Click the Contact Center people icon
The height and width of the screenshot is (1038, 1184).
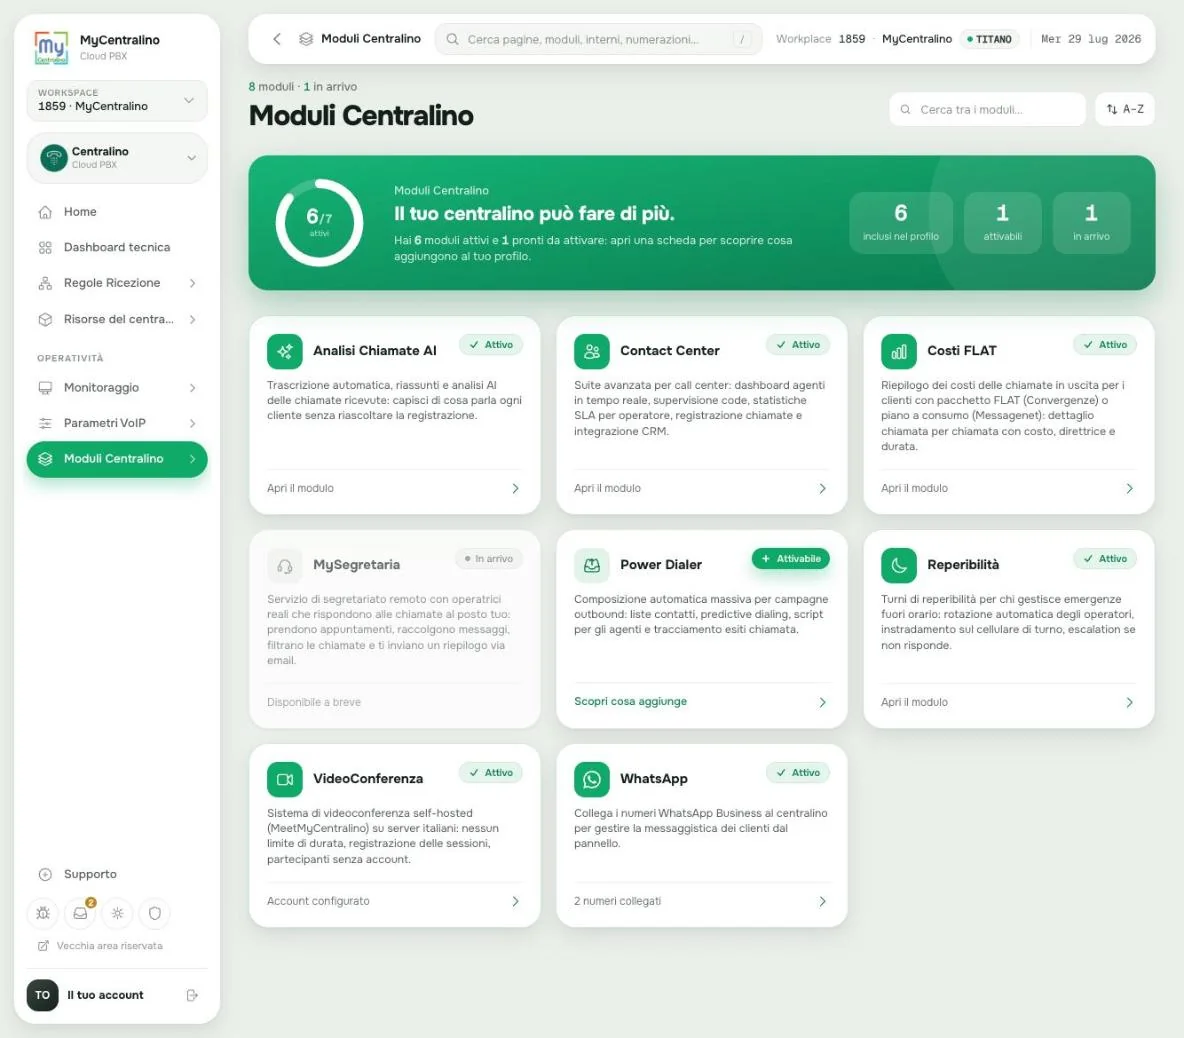tap(592, 351)
